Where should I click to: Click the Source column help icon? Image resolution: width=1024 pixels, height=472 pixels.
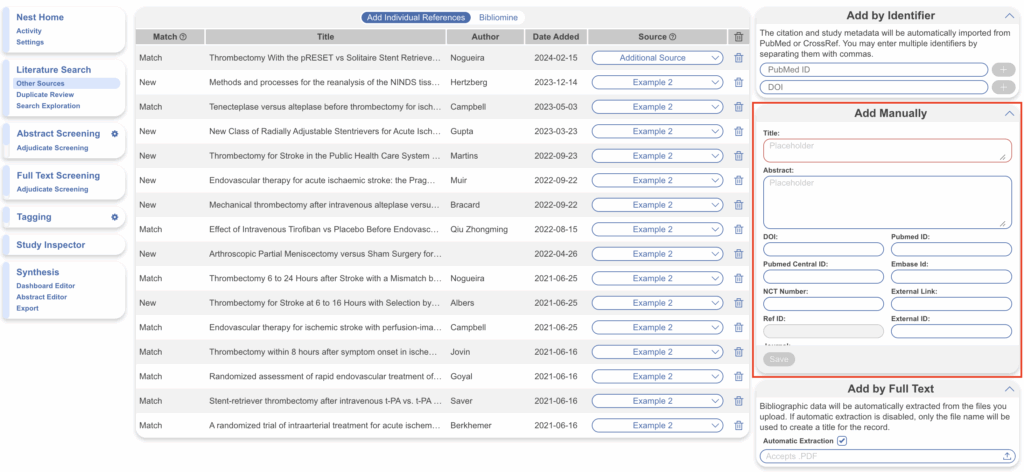pyautogui.click(x=673, y=37)
